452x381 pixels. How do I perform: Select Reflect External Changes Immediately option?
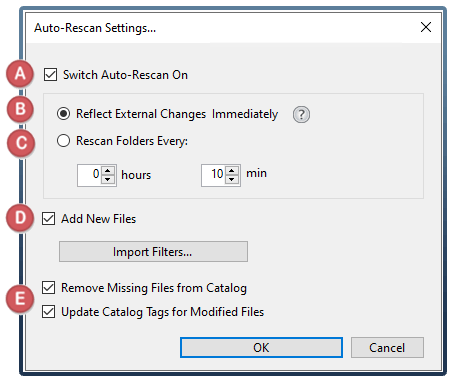[x=63, y=114]
